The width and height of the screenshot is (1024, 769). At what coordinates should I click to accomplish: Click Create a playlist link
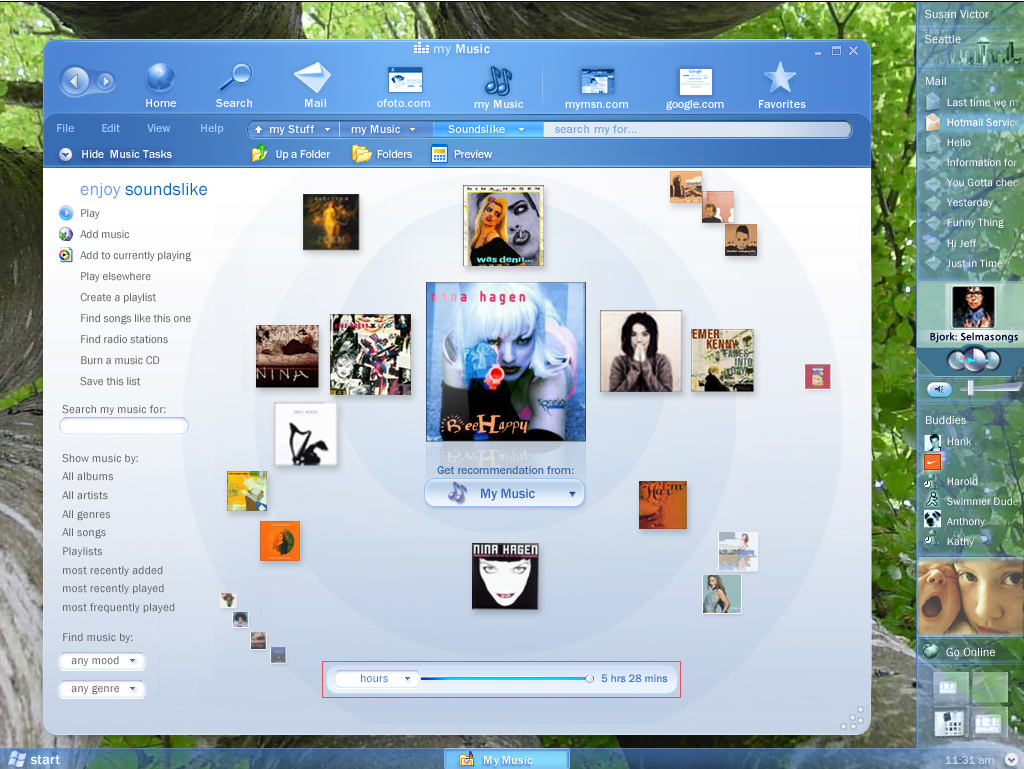[x=118, y=297]
